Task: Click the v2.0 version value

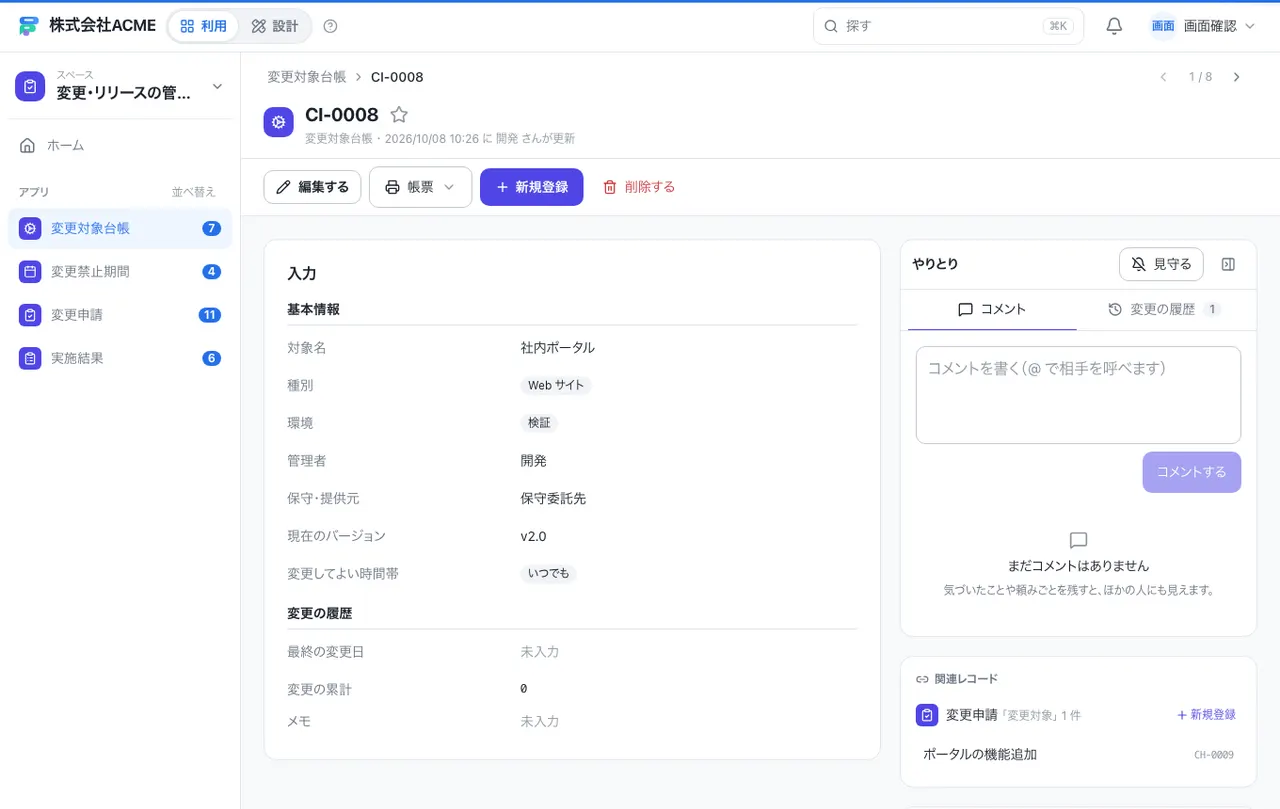Action: (x=533, y=536)
